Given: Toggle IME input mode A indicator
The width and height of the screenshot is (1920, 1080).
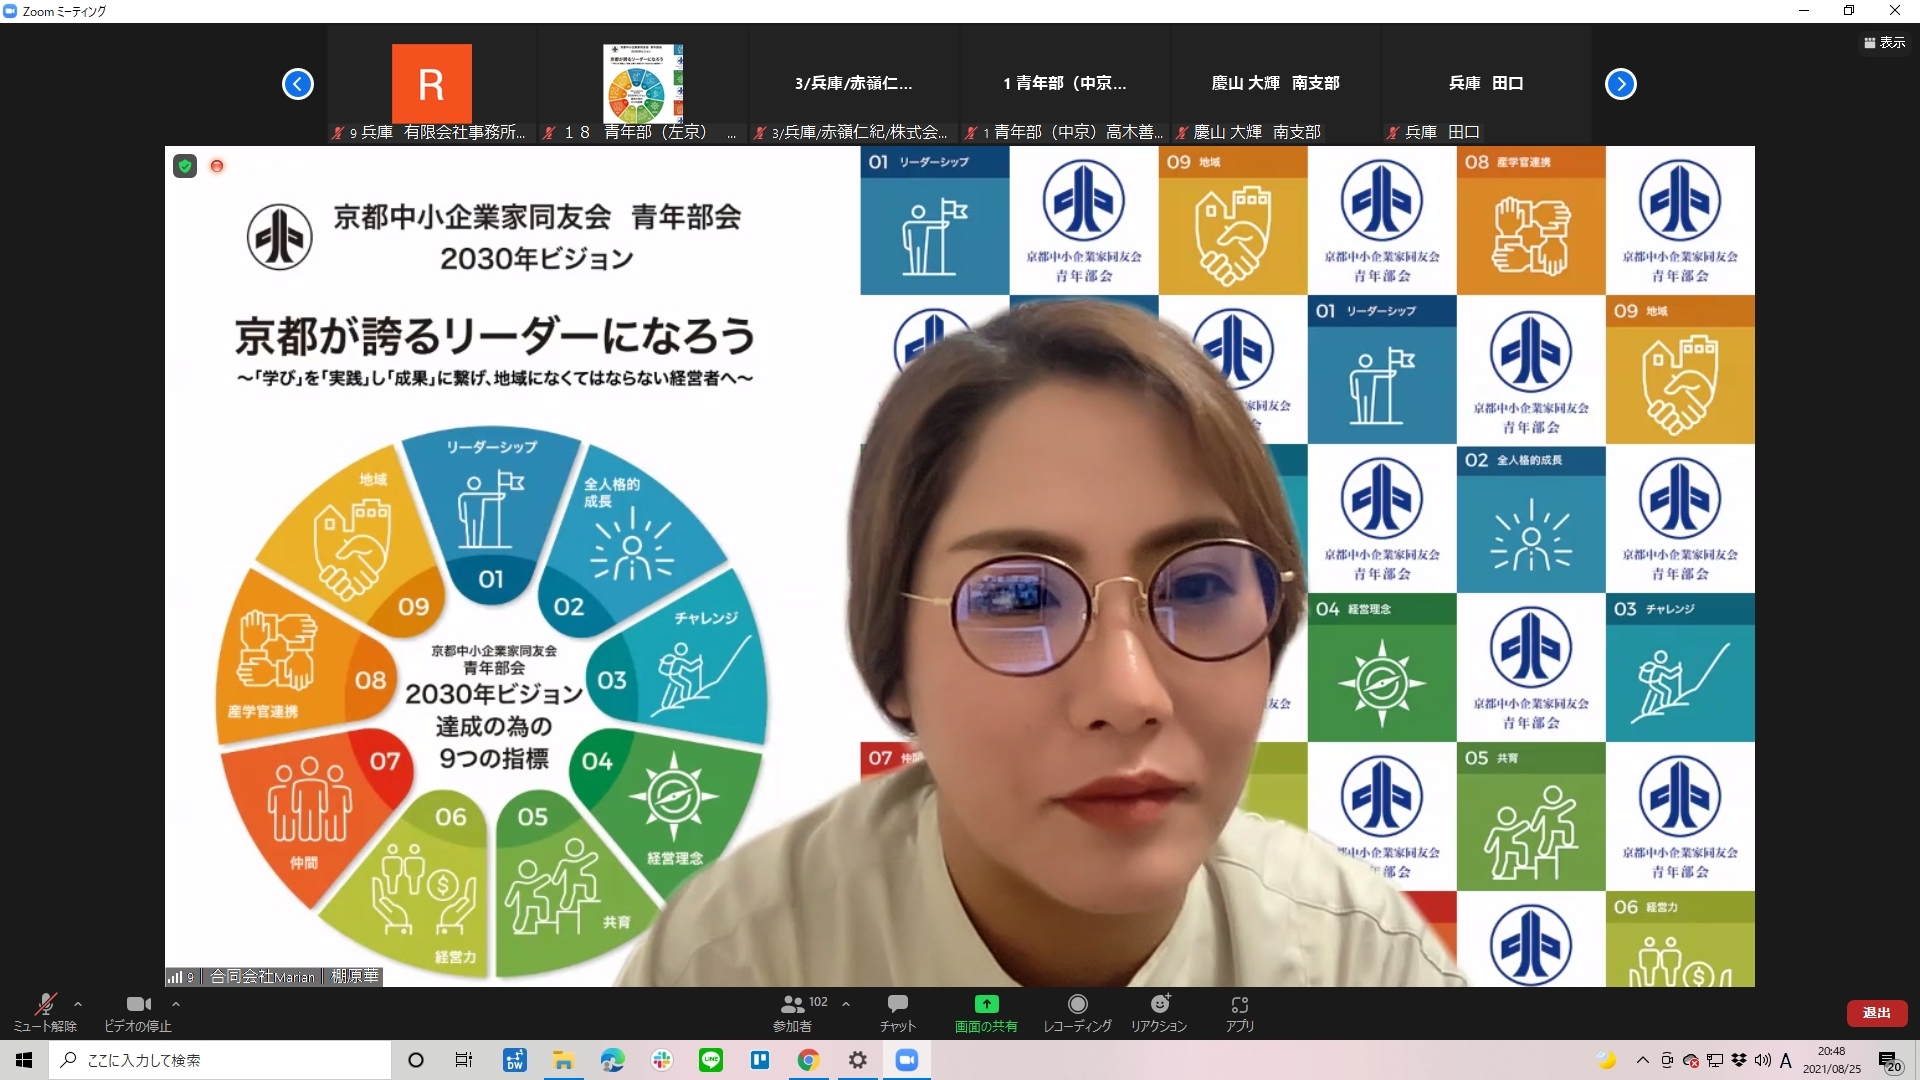Looking at the screenshot, I should tap(1786, 1060).
